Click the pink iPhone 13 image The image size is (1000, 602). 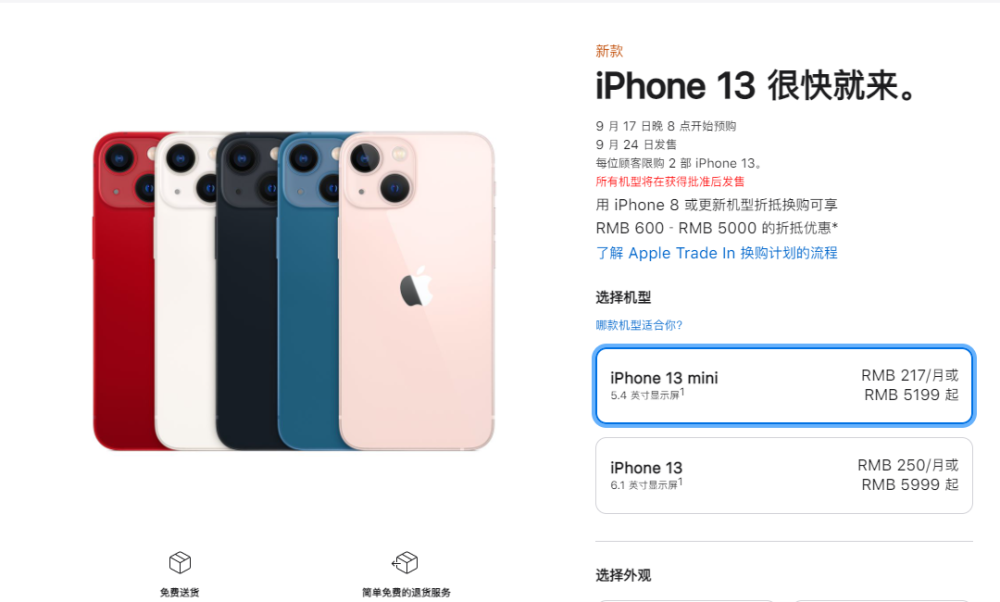pos(416,291)
